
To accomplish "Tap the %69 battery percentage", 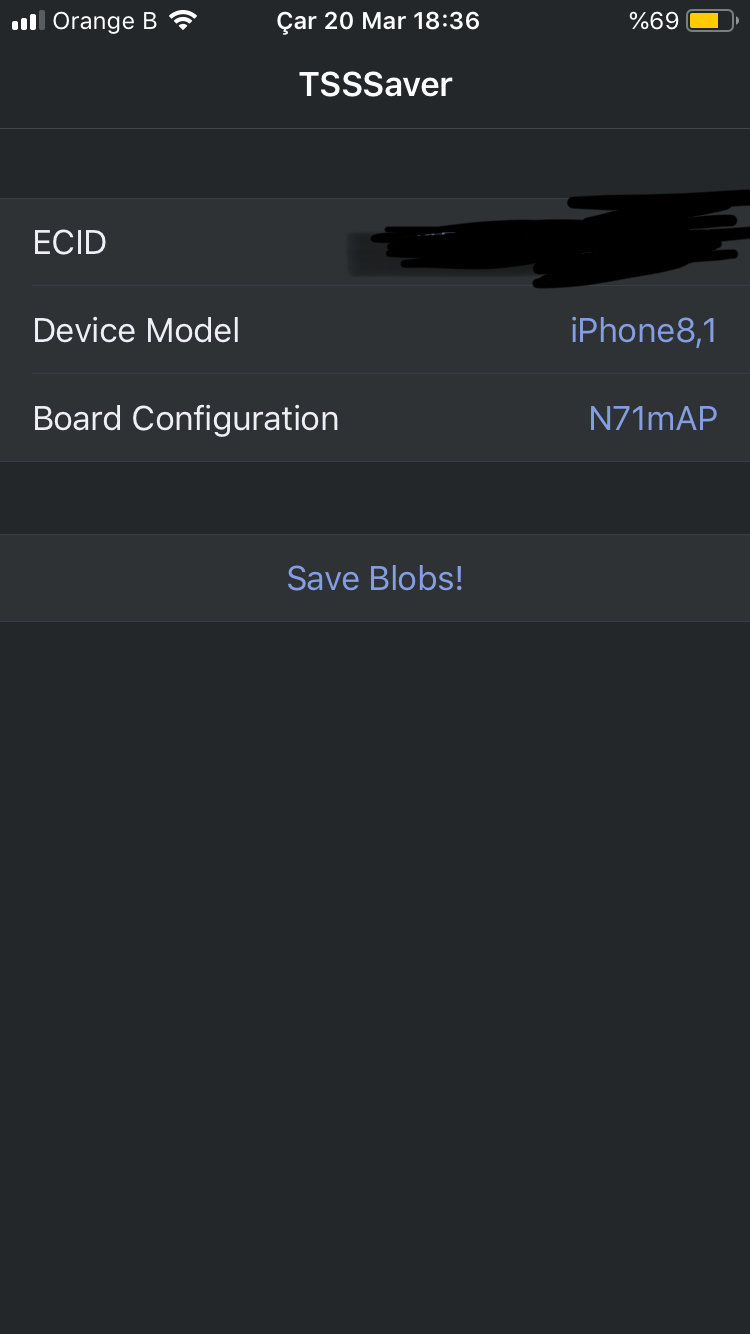I will pos(654,21).
